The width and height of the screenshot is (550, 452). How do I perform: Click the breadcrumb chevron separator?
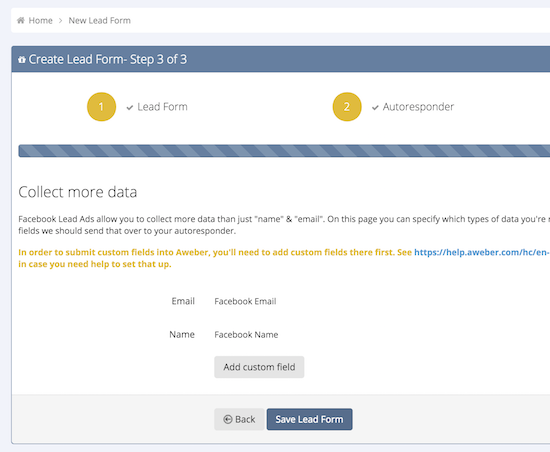(x=60, y=21)
